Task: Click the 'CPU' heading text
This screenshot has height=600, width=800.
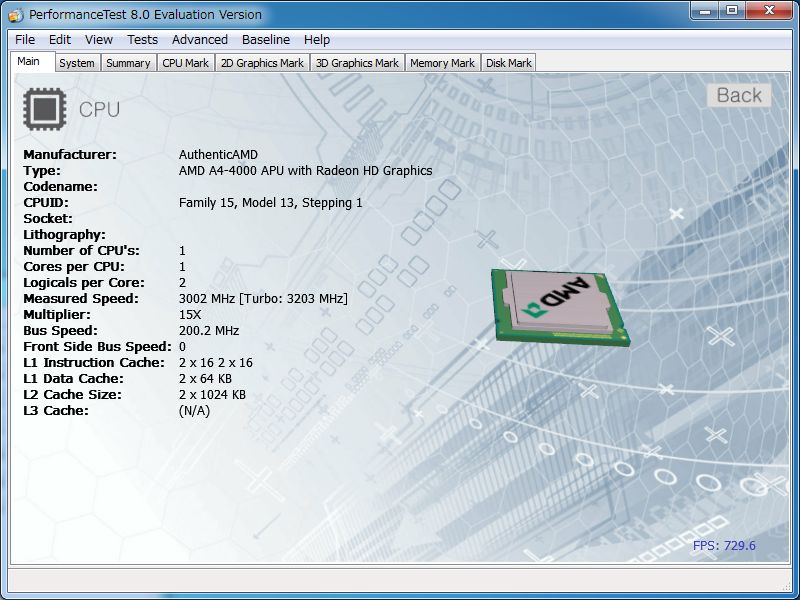Action: coord(99,110)
